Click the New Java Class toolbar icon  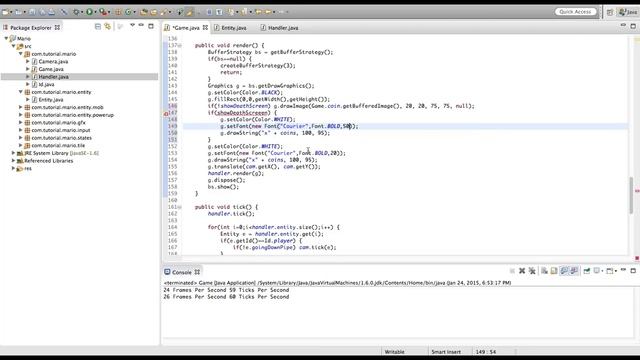pyautogui.click(x=128, y=12)
